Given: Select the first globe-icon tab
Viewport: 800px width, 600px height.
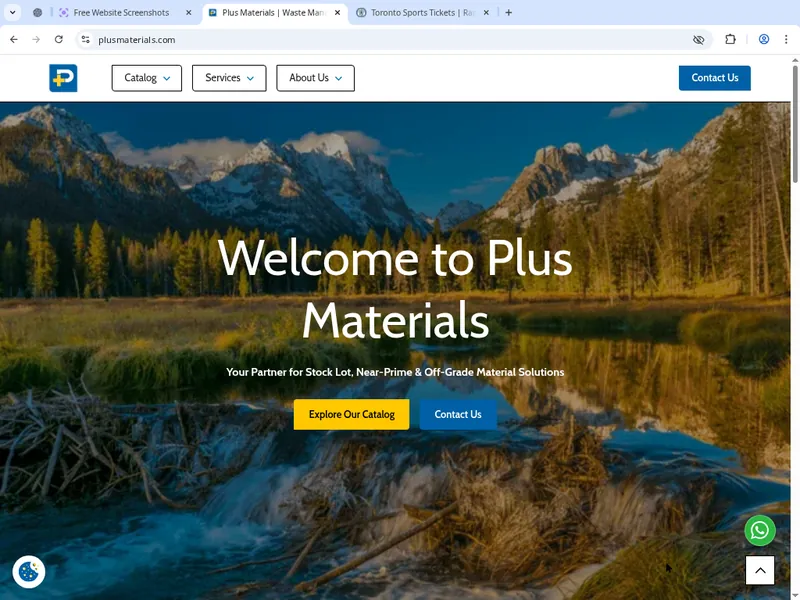Looking at the screenshot, I should 37,13.
